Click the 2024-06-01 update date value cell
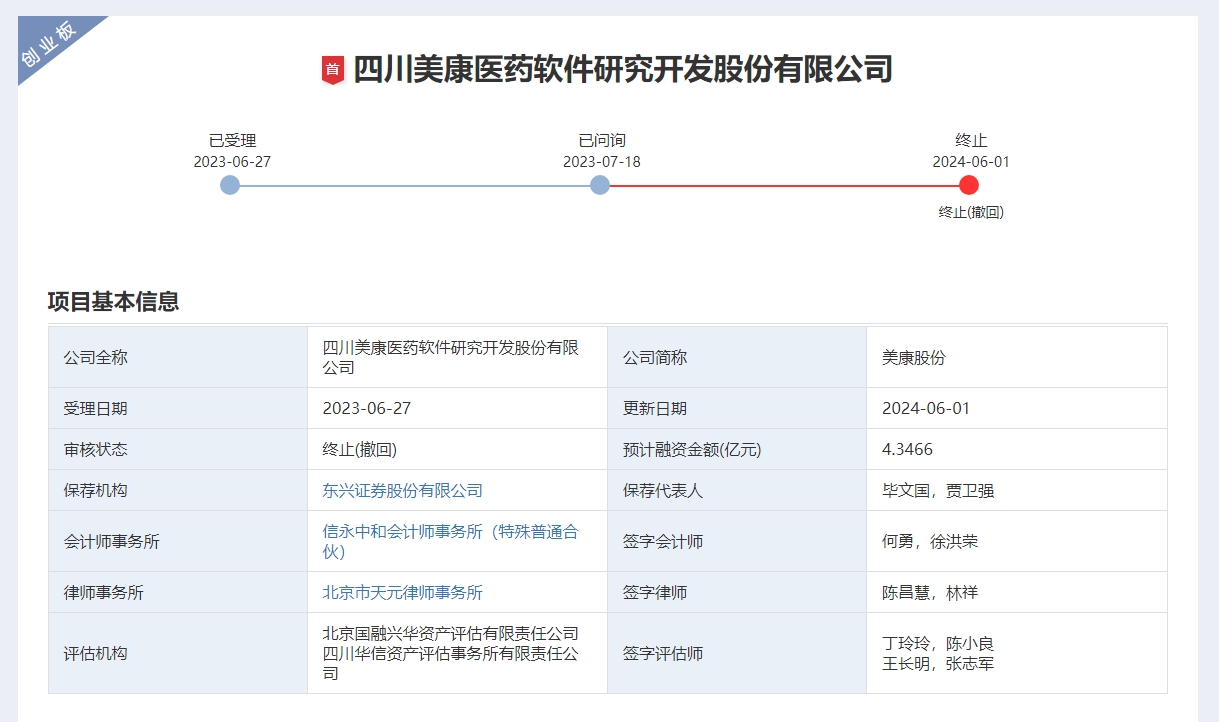The height and width of the screenshot is (722, 1219). pos(926,409)
